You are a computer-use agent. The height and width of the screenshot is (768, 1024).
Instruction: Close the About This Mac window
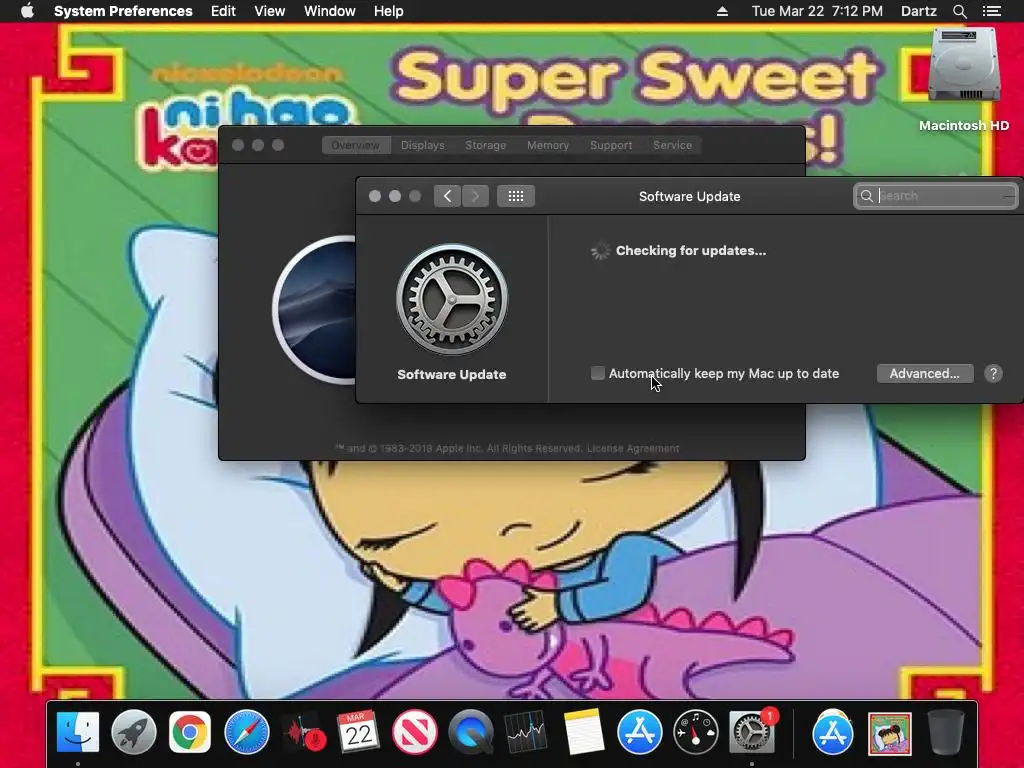click(x=238, y=145)
